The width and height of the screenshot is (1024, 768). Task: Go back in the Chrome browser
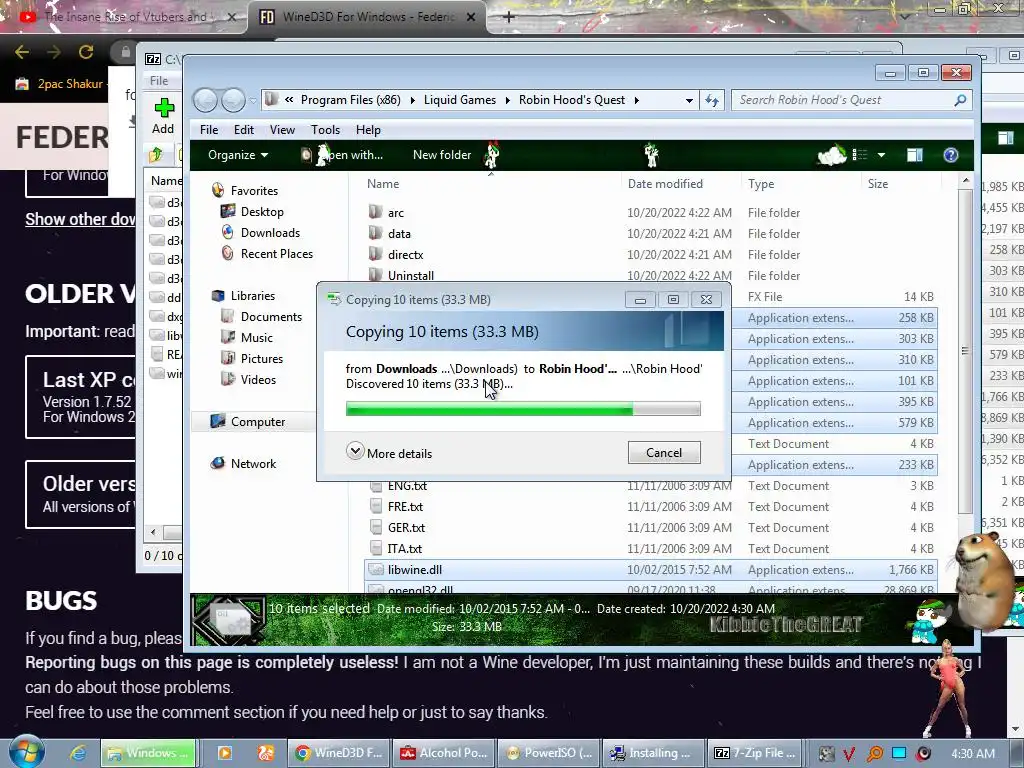(22, 52)
